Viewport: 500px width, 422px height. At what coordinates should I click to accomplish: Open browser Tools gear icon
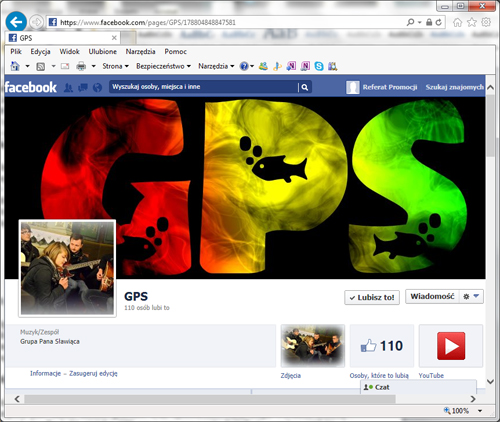[x=486, y=22]
